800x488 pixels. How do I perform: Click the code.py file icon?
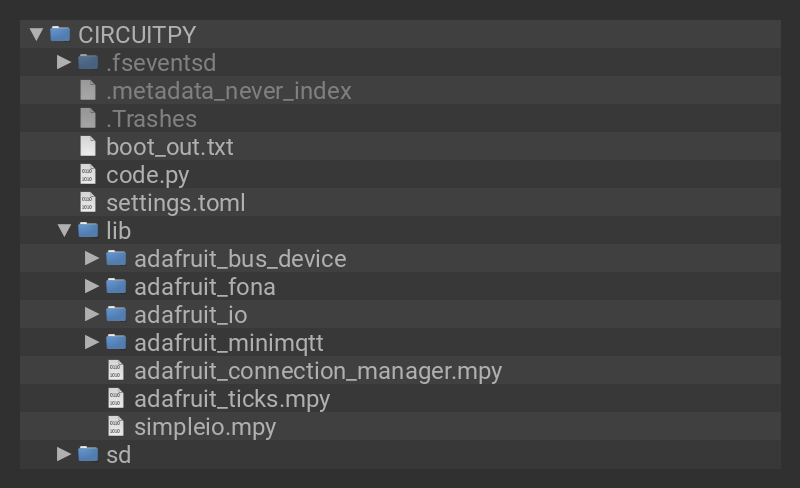pyautogui.click(x=88, y=174)
